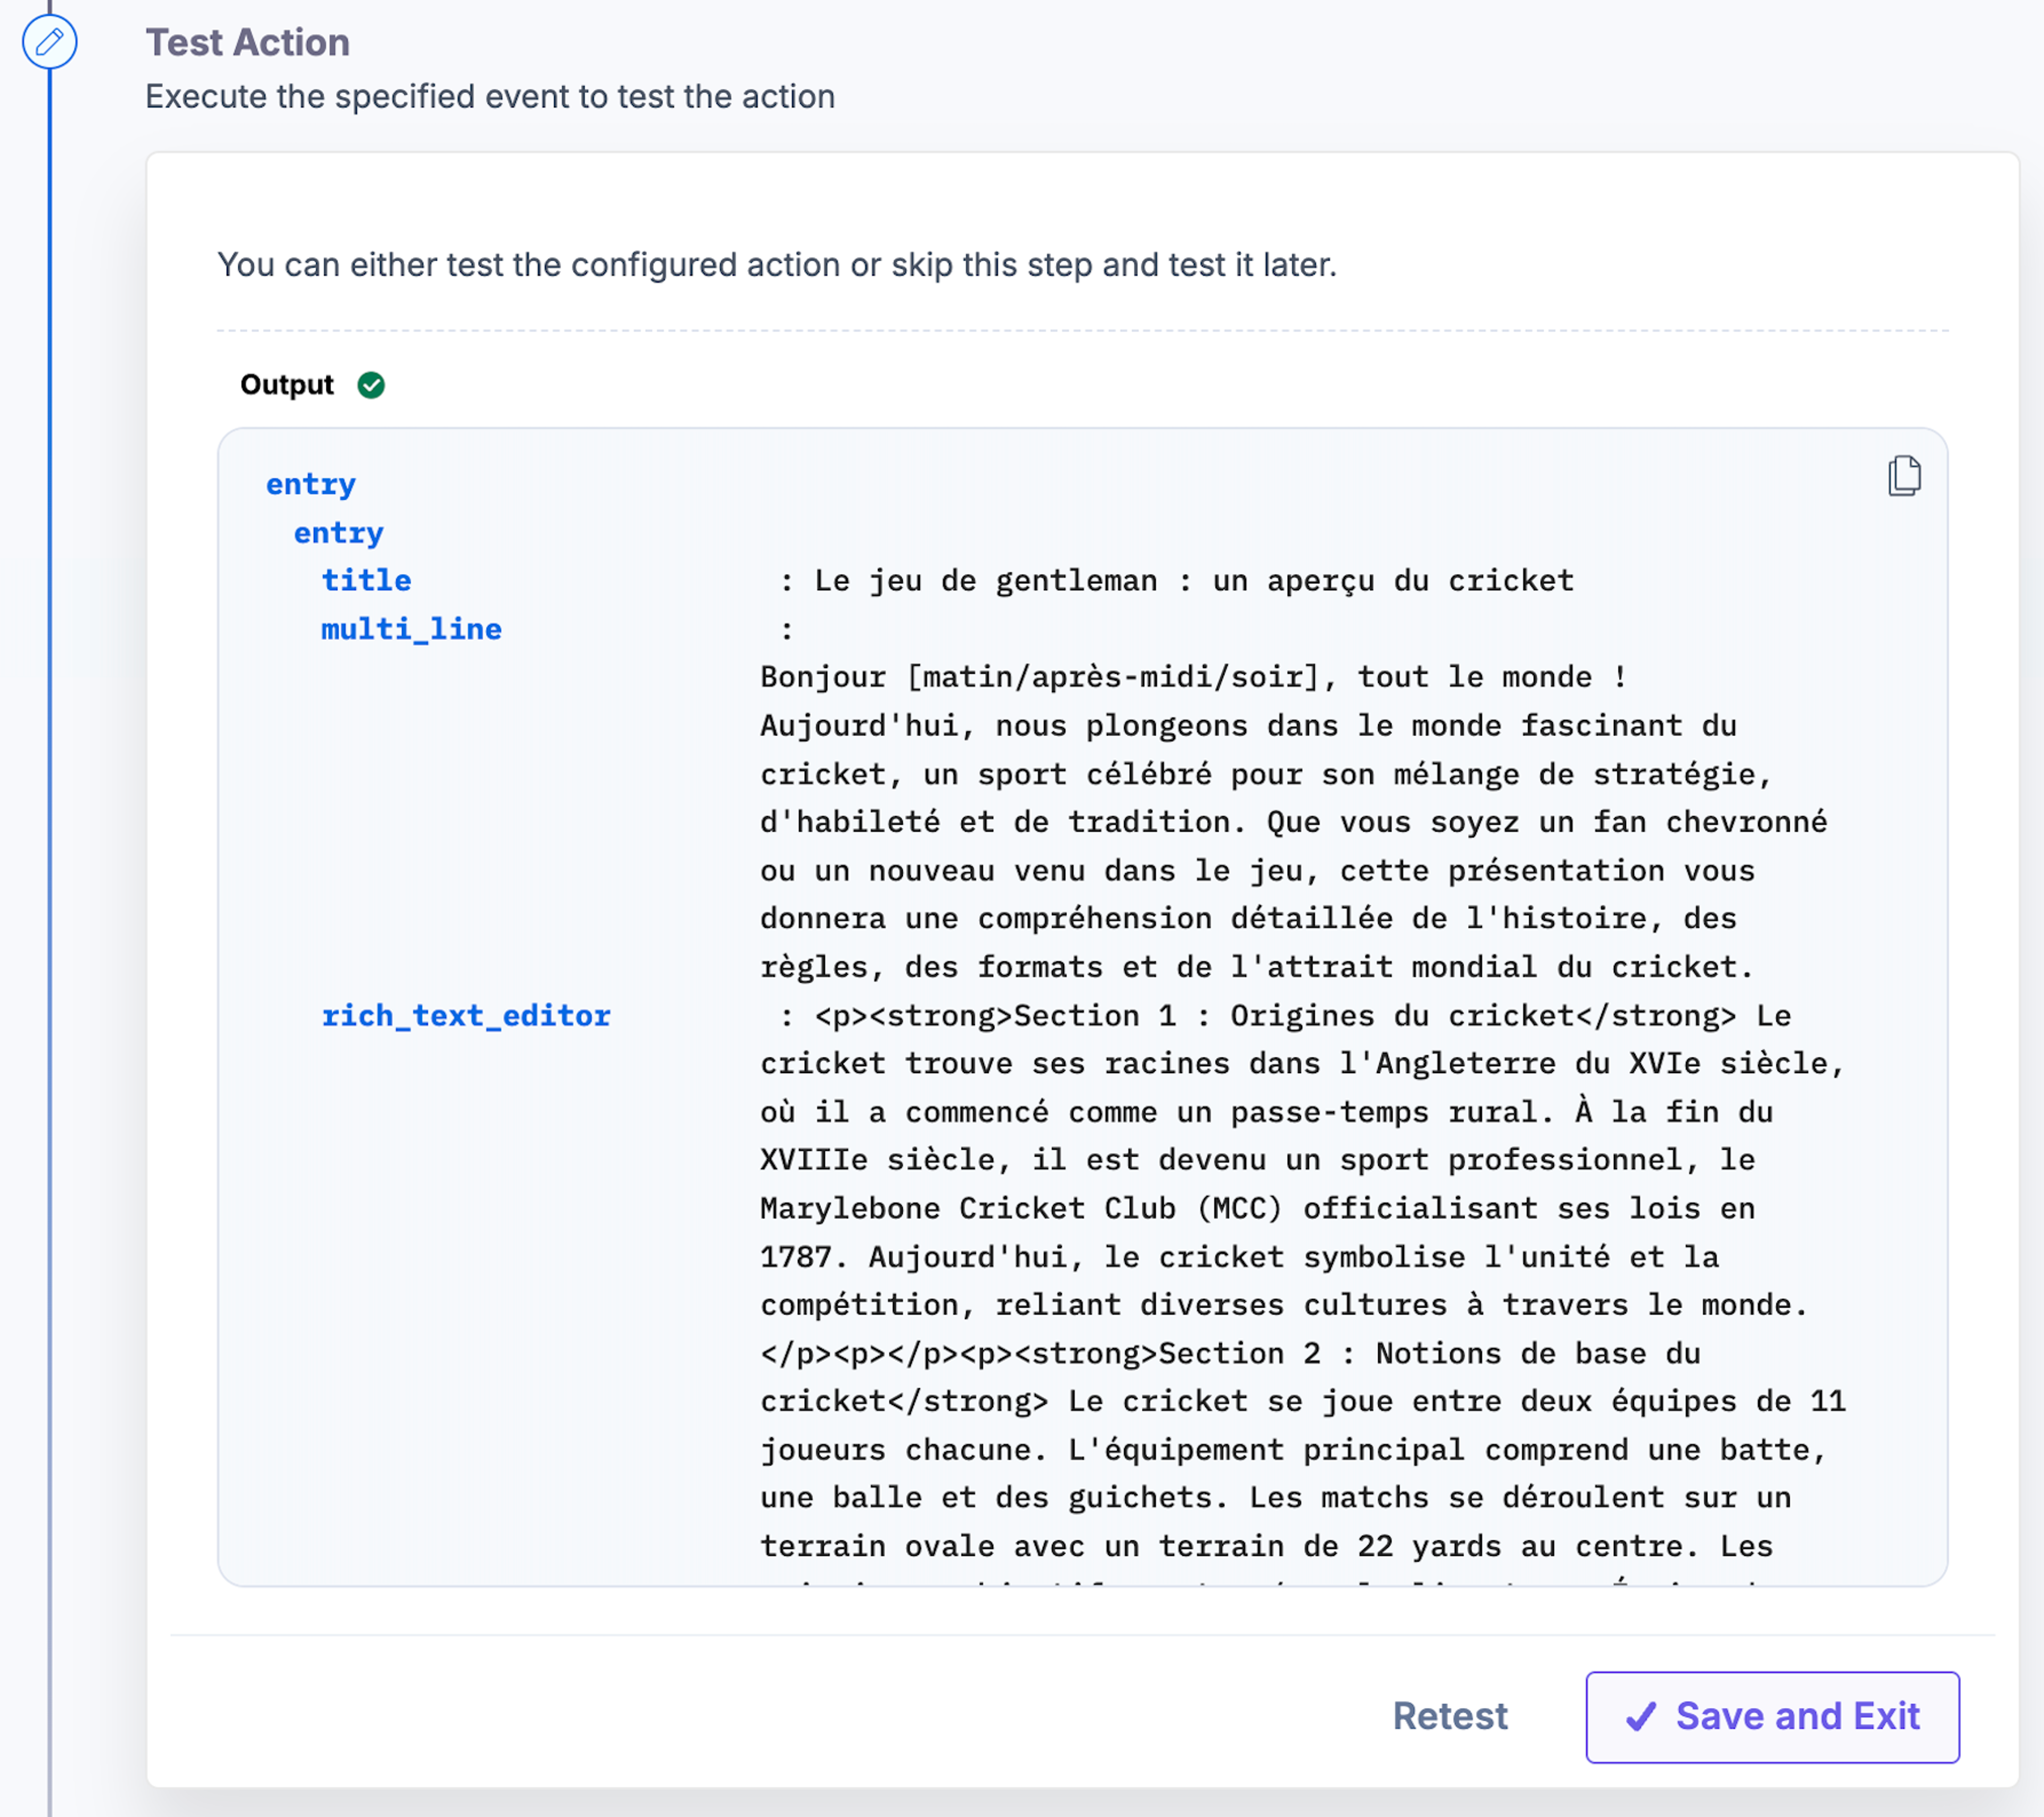
Task: Collapse the top-level entry node
Action: [x=311, y=485]
